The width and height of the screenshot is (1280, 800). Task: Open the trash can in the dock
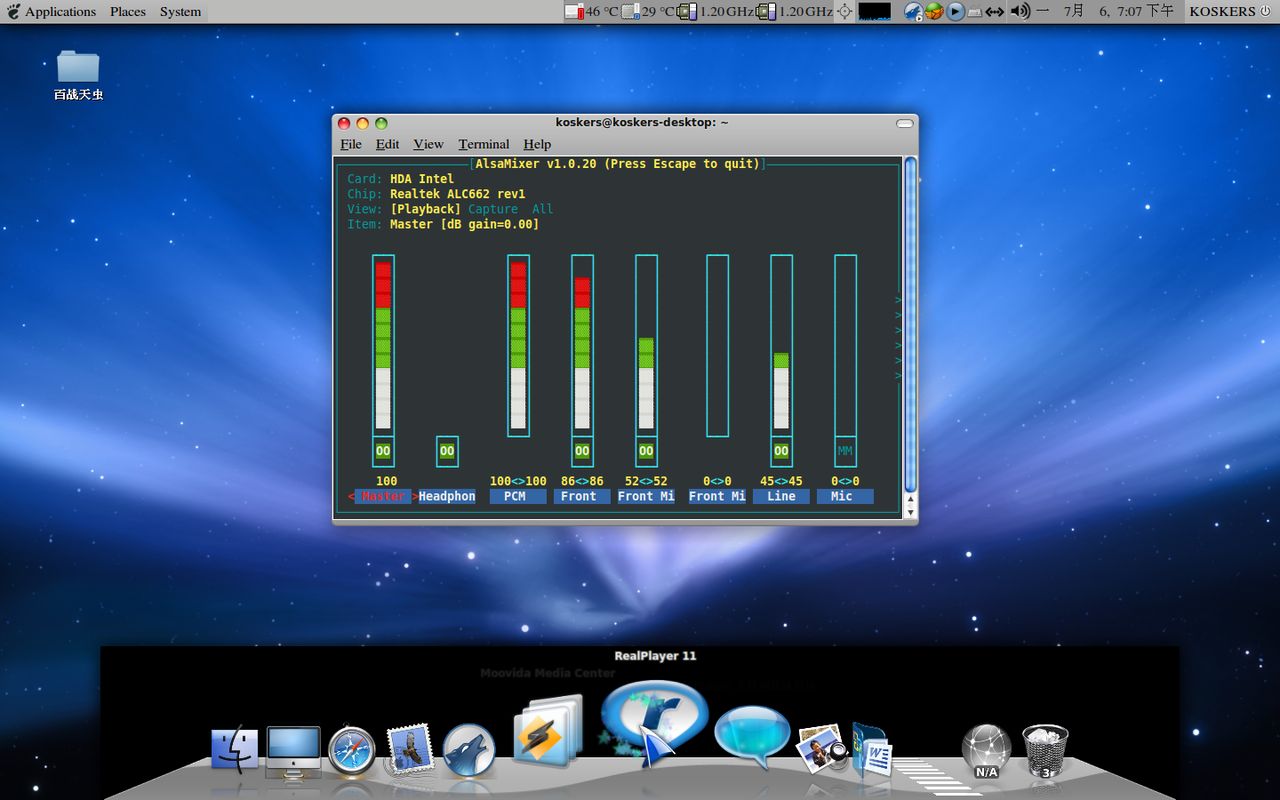[x=1045, y=750]
